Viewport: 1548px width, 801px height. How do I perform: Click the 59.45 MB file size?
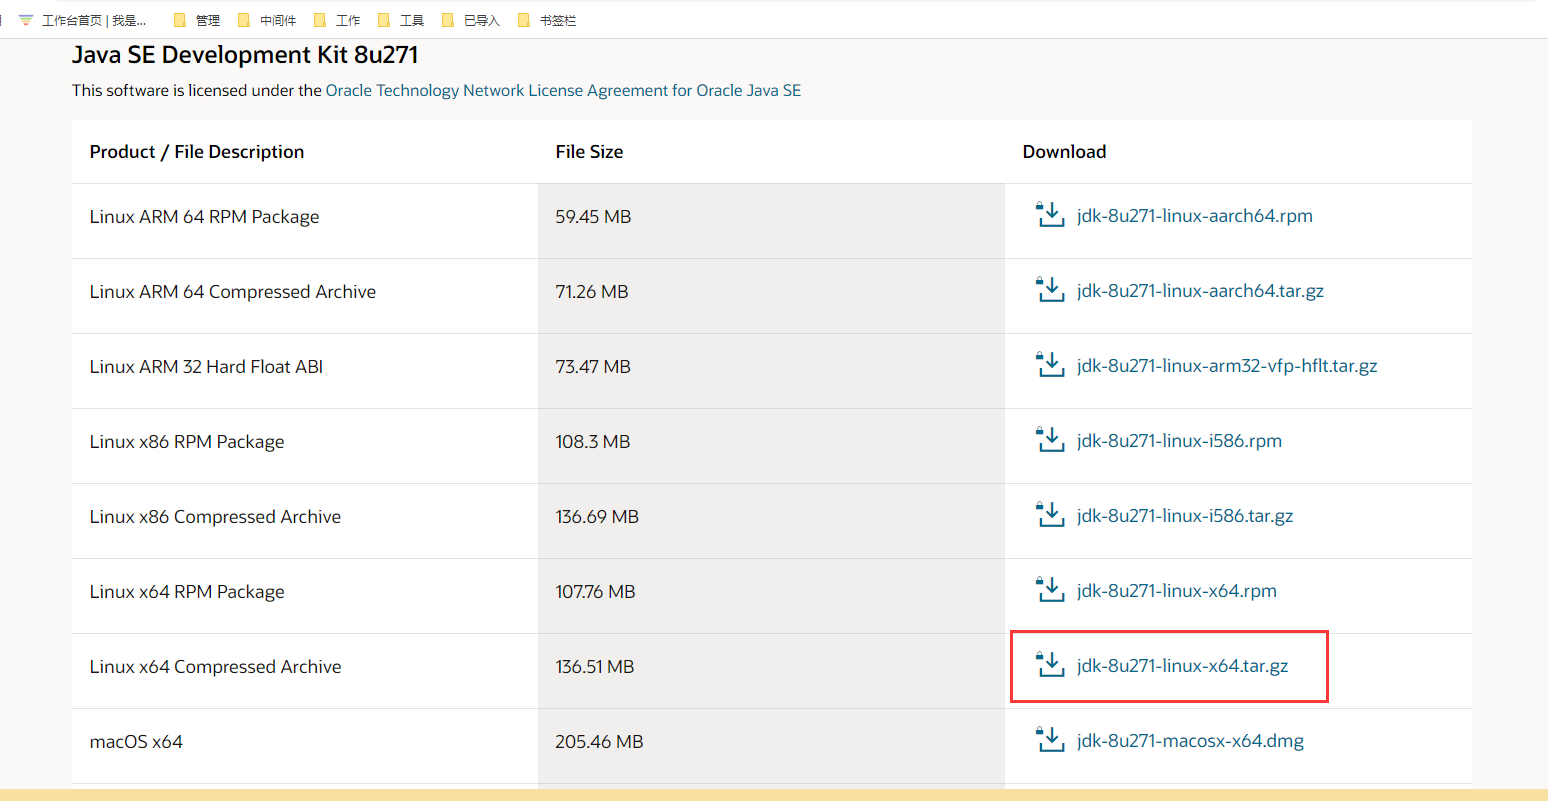pos(593,217)
